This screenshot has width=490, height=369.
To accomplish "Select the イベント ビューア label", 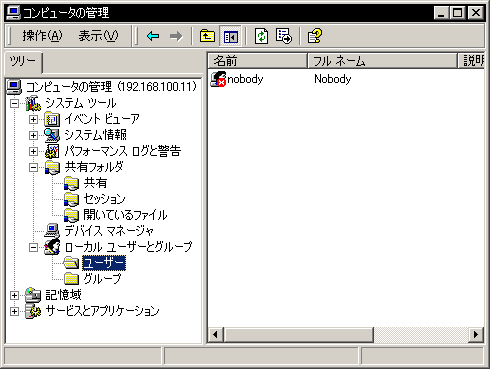I will click(102, 119).
